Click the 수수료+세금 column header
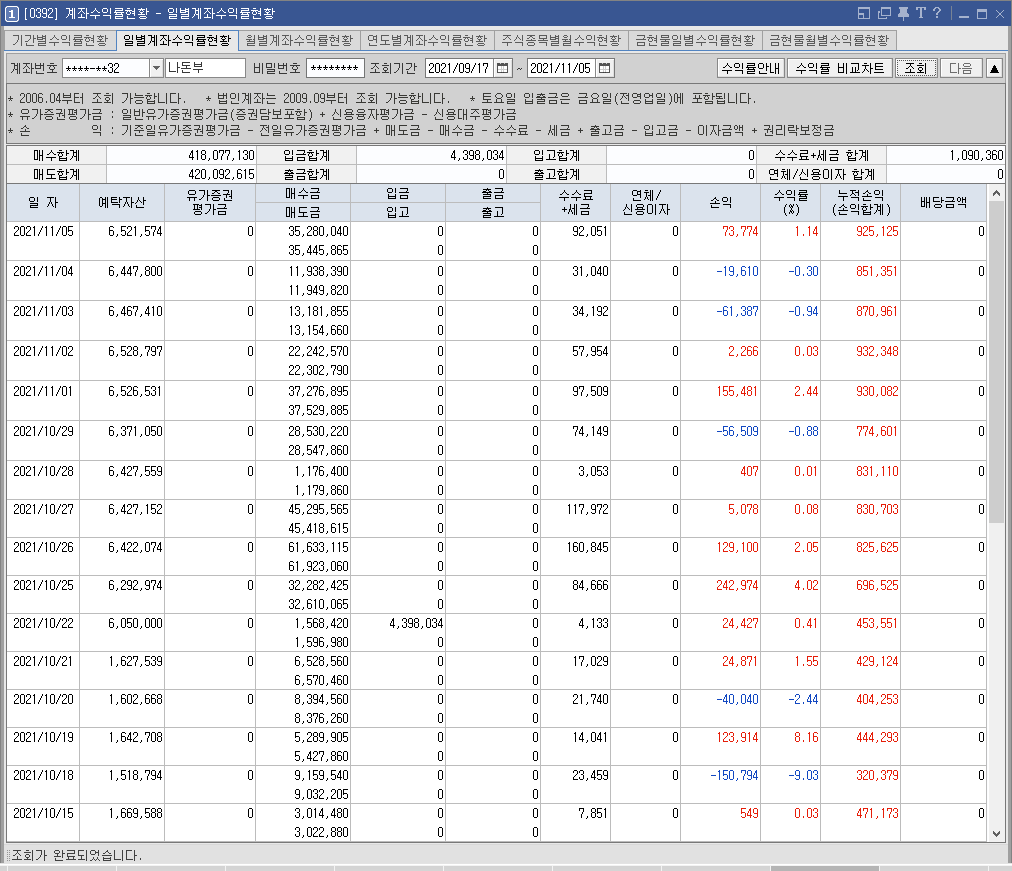Viewport: 1012px width, 871px height. coord(576,203)
